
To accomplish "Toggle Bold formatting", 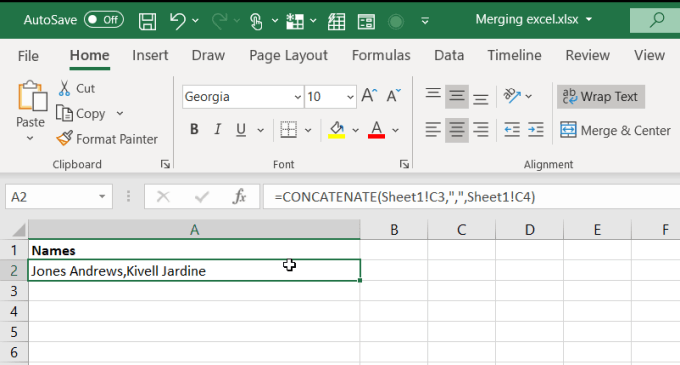I will (194, 129).
